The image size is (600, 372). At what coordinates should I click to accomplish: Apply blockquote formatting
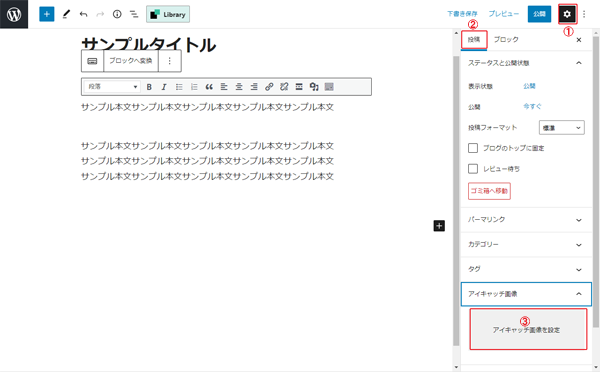(x=209, y=87)
